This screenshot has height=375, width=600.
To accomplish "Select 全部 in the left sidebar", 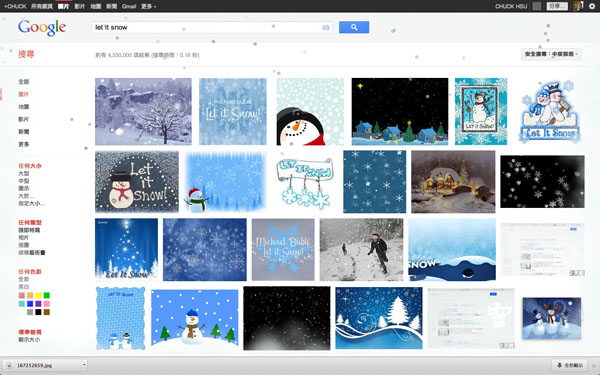I will [24, 82].
